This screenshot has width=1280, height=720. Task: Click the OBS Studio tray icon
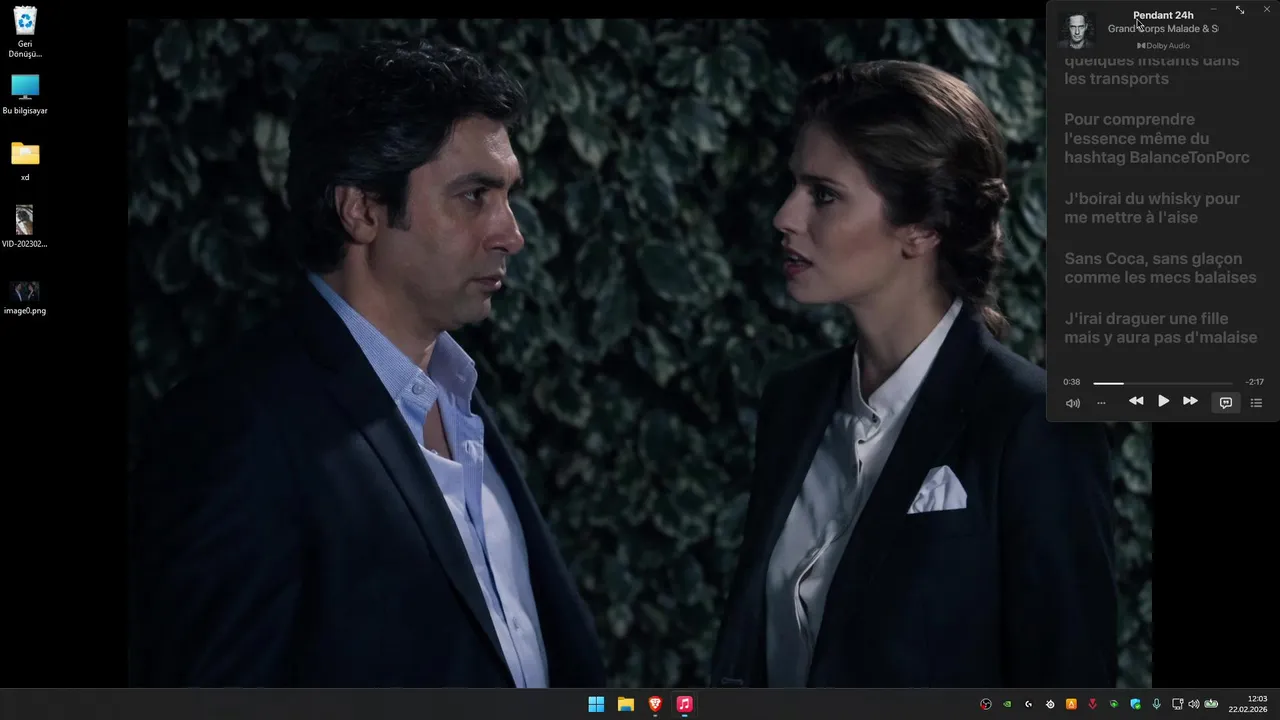click(986, 704)
